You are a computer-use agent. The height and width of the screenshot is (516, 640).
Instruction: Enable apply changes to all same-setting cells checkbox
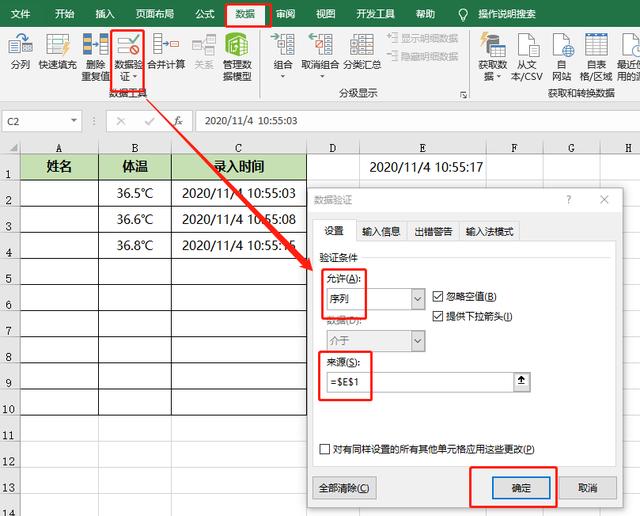point(324,450)
